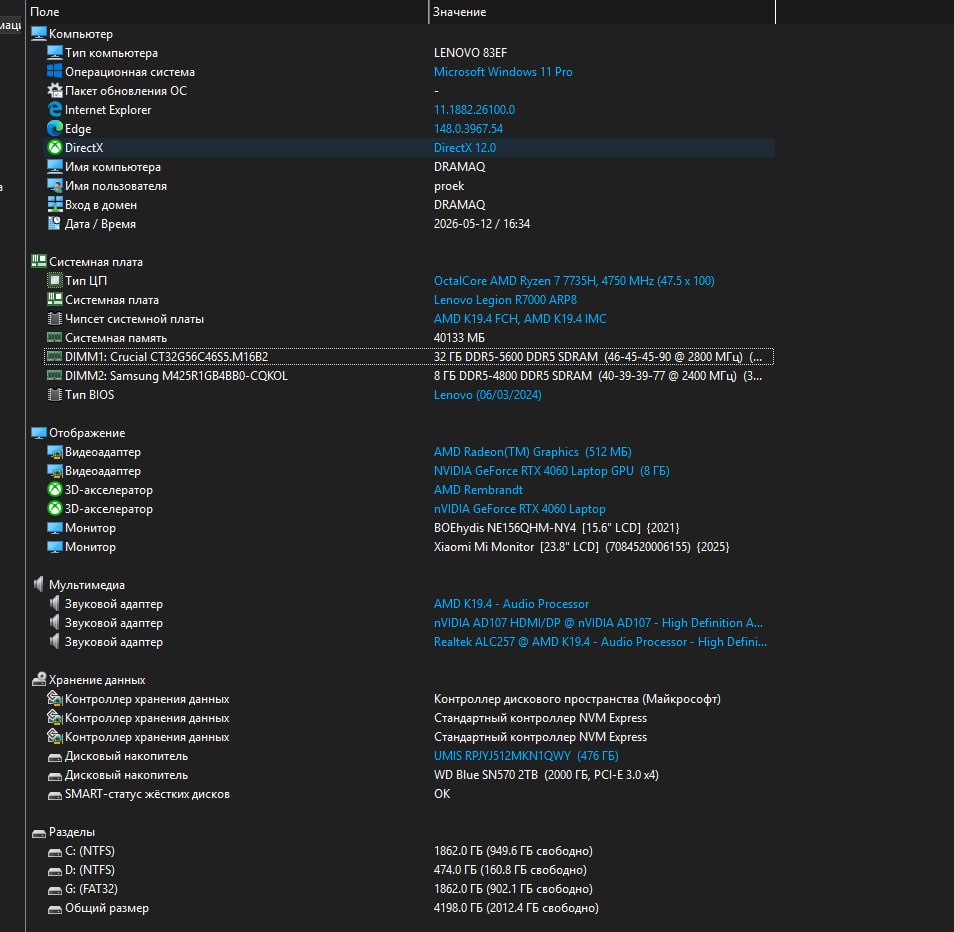Click the Разделы group drive icon
Viewport: 954px width, 932px height.
(39, 833)
